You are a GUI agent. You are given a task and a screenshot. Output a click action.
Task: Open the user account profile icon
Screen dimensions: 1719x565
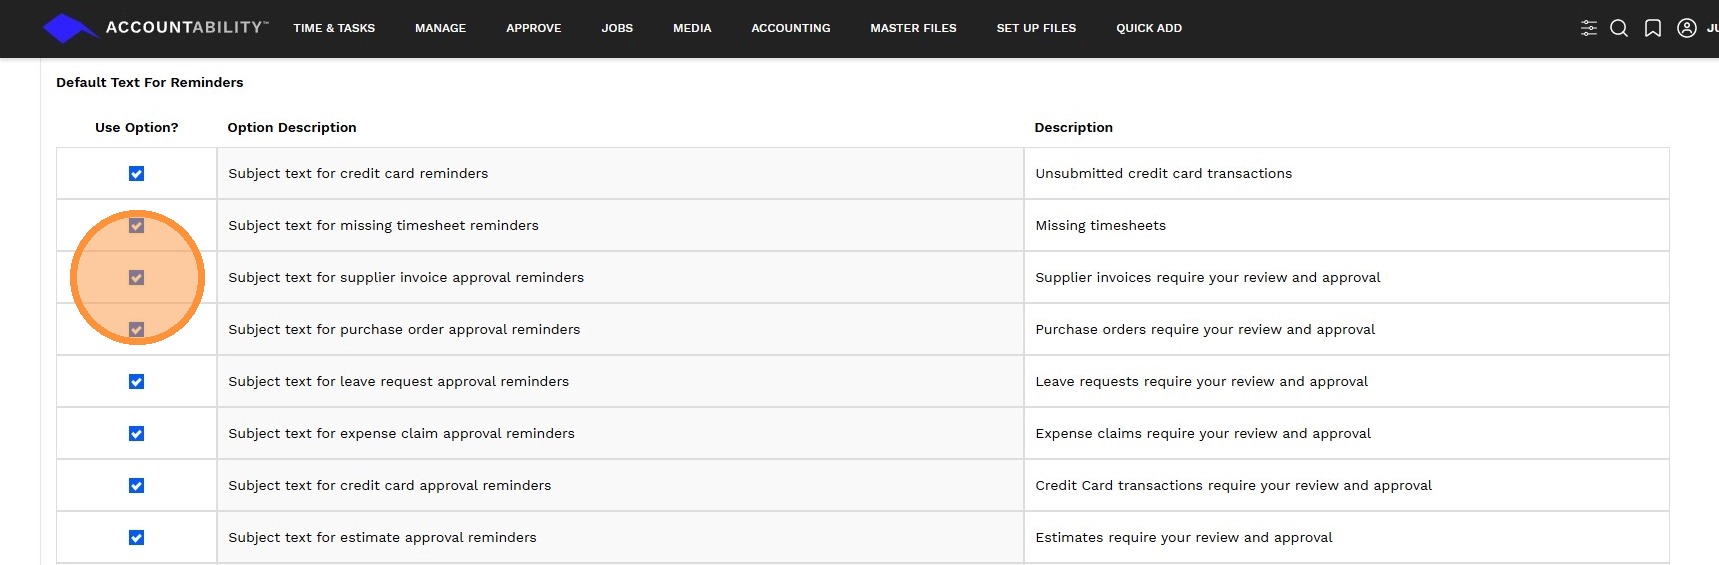(1687, 28)
